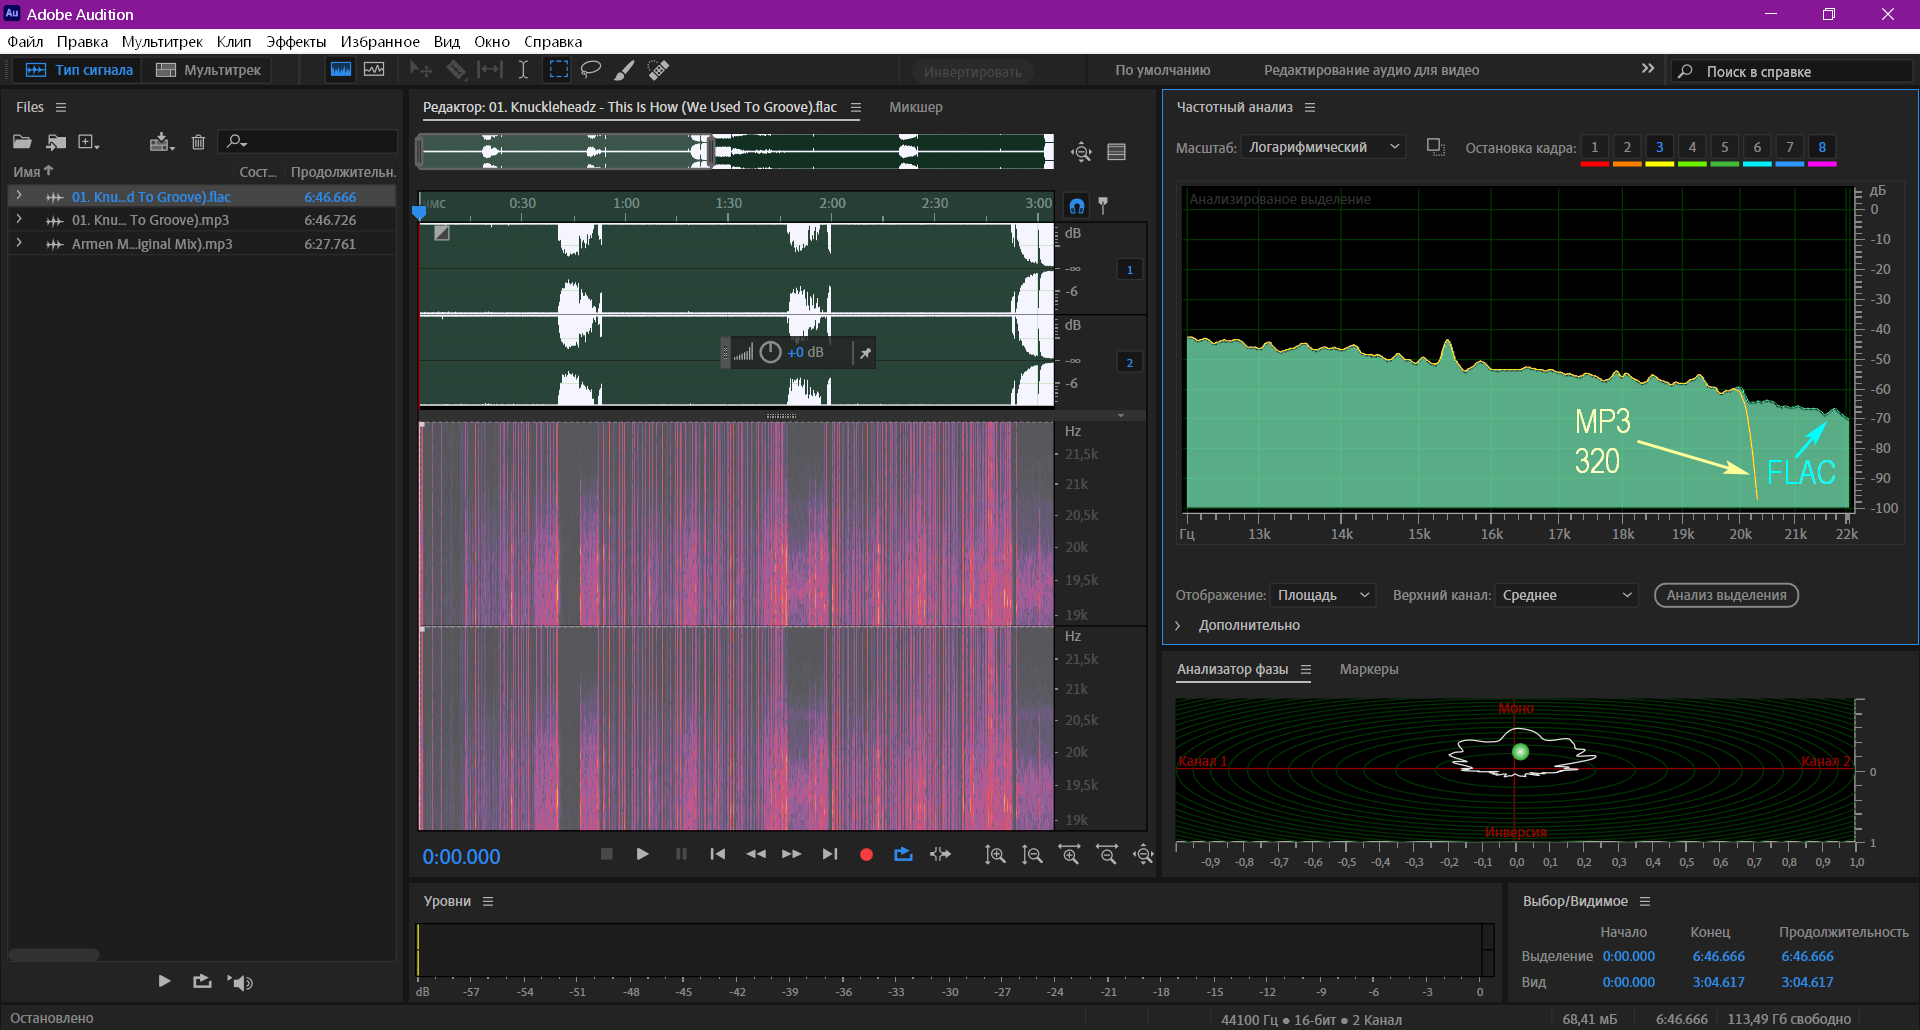This screenshot has width=1920, height=1030.
Task: Select freeze frame swatch number 3
Action: pyautogui.click(x=1659, y=148)
